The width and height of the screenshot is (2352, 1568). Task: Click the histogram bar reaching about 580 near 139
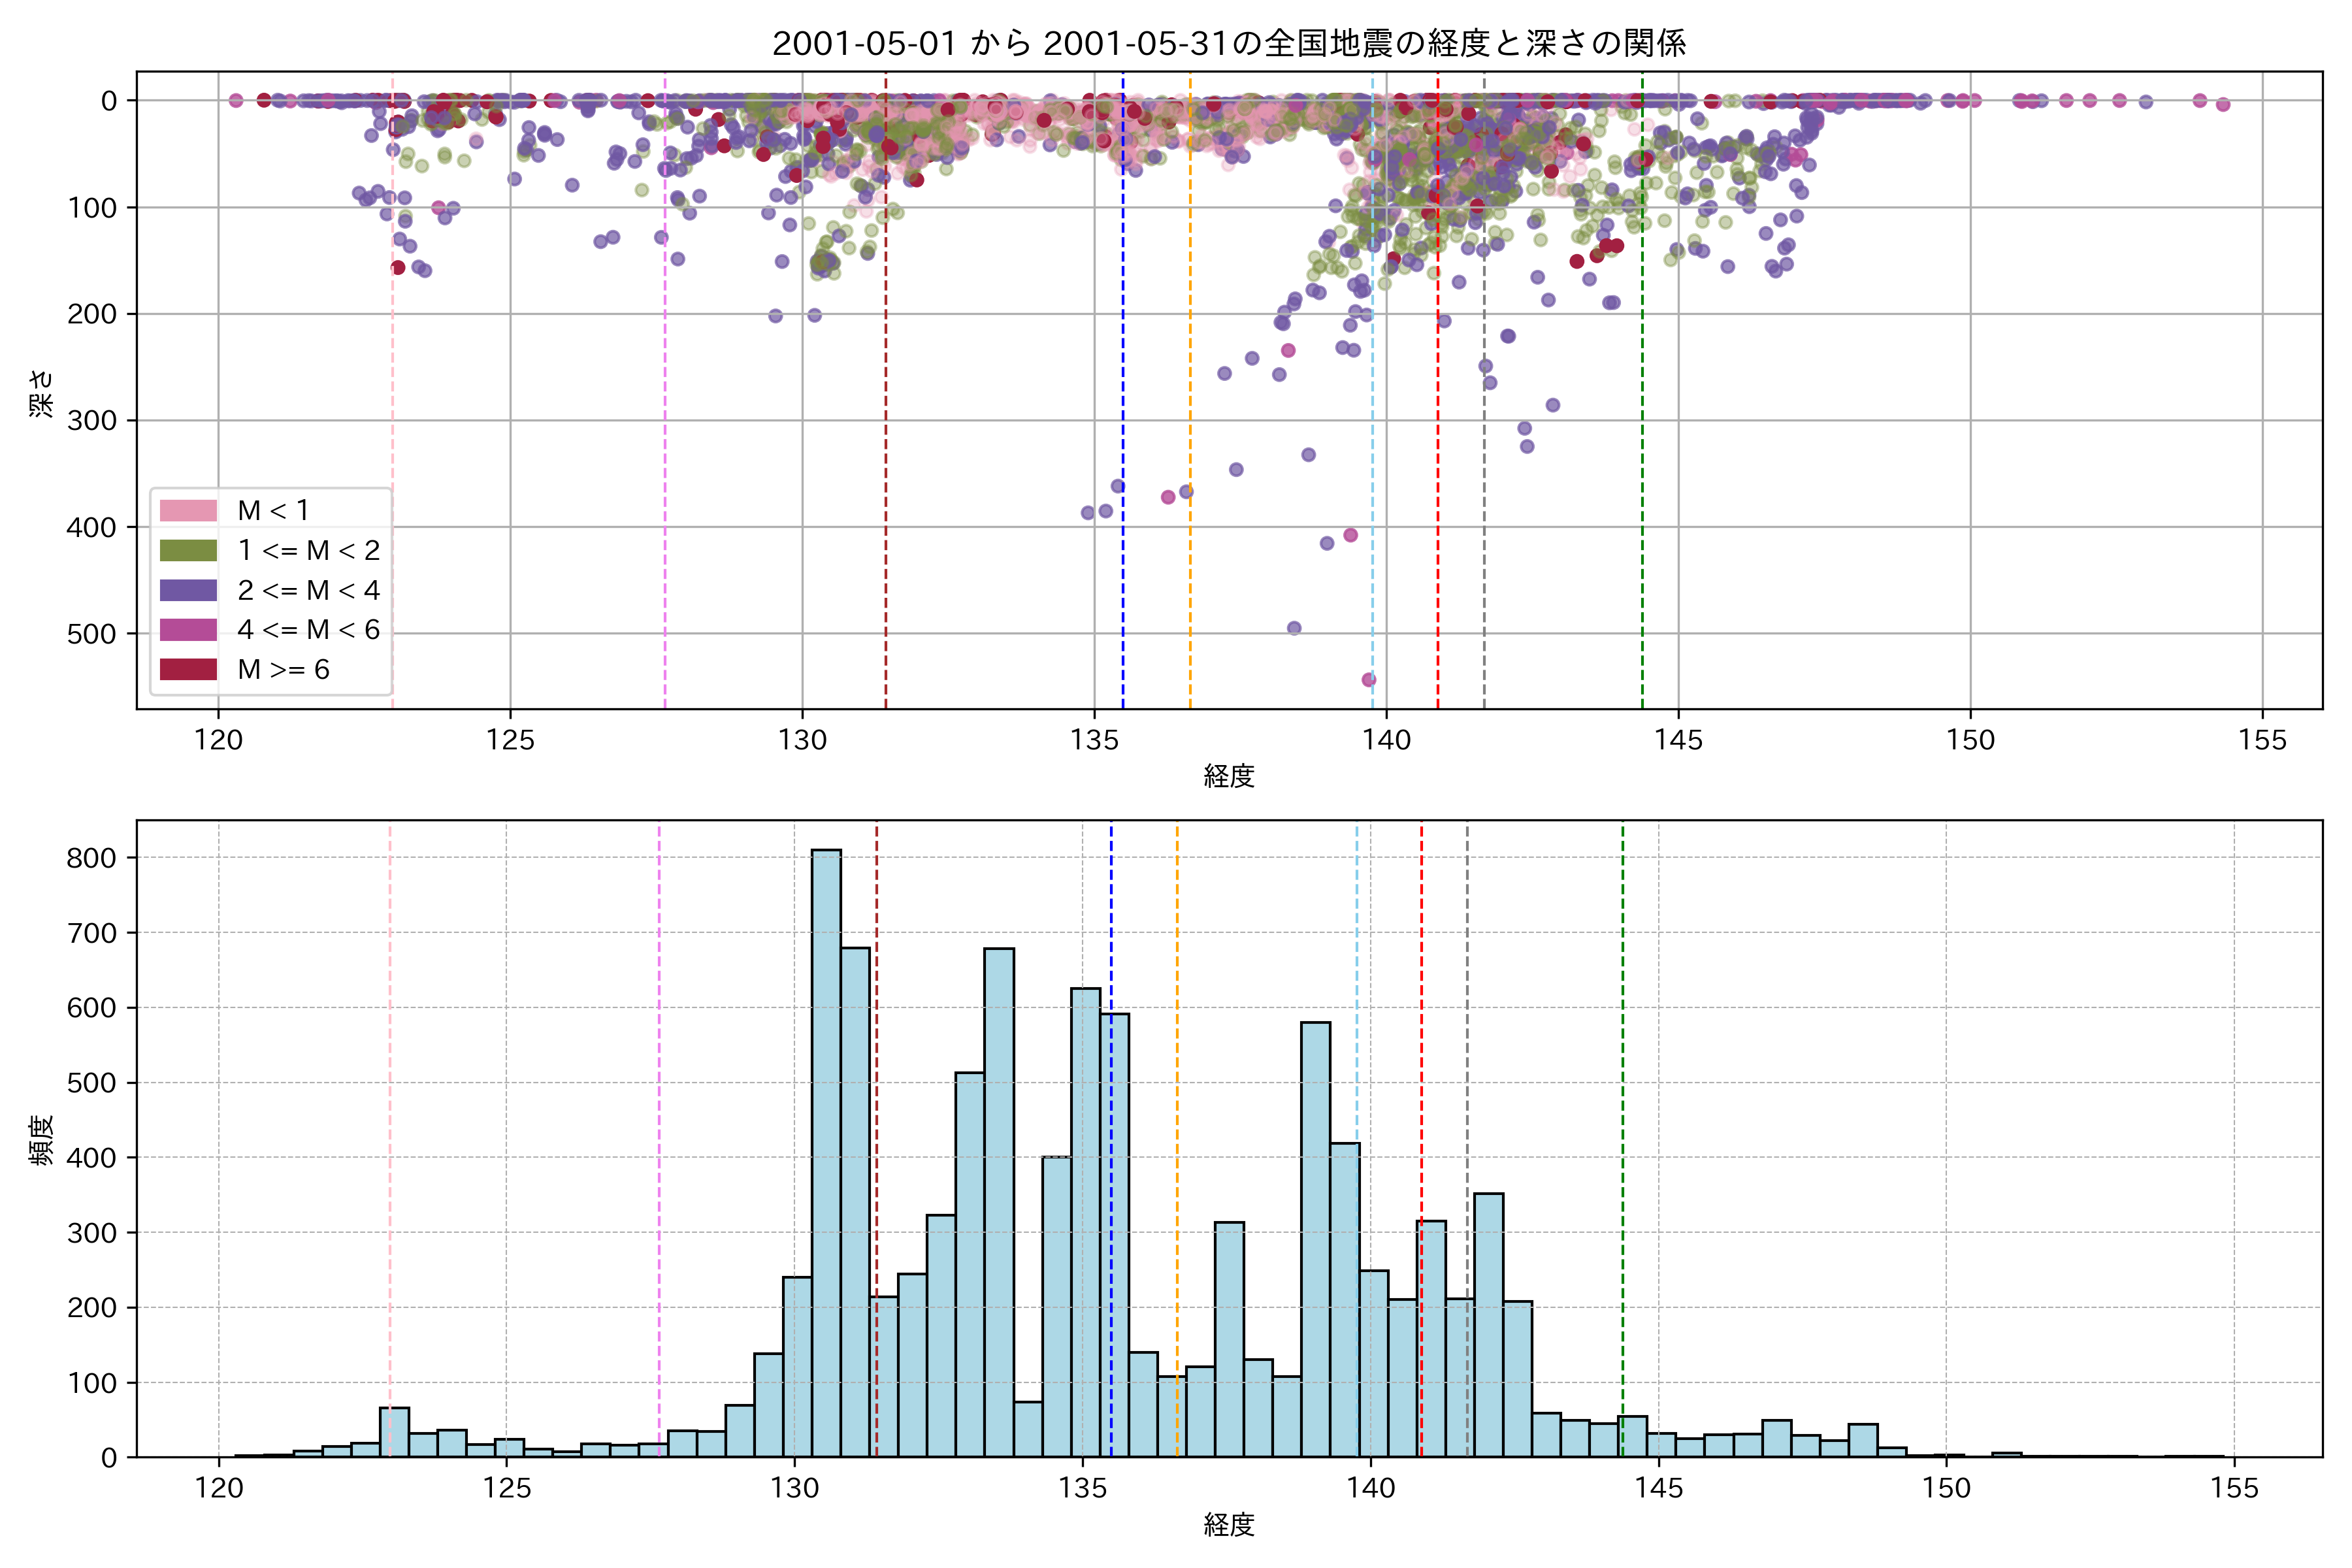pyautogui.click(x=1316, y=1240)
